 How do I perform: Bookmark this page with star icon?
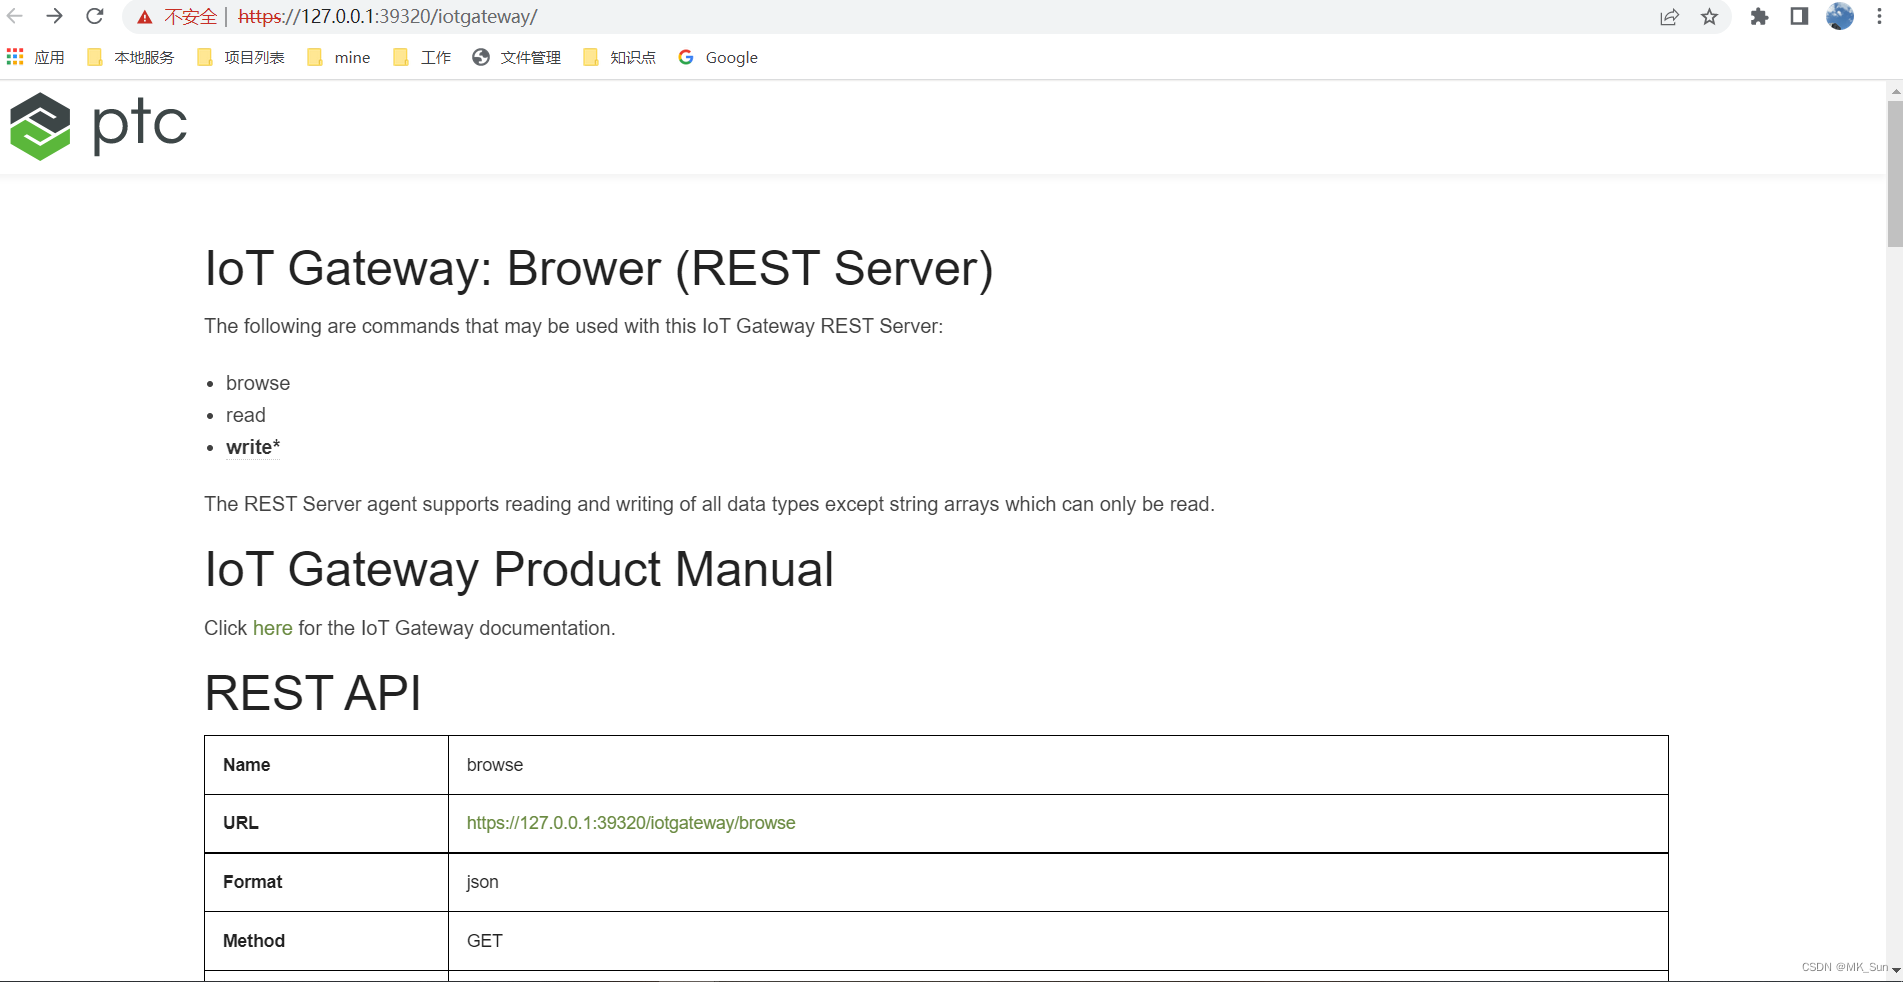(x=1710, y=17)
